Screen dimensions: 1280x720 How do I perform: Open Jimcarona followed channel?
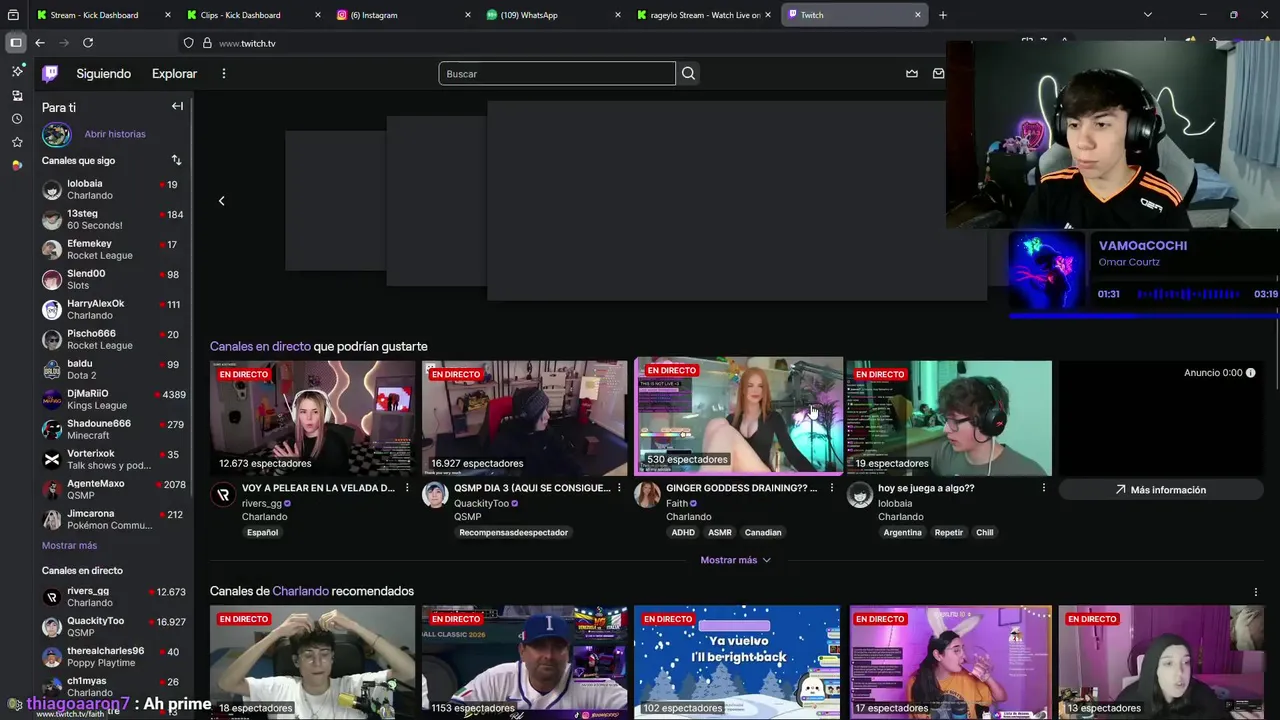point(113,519)
